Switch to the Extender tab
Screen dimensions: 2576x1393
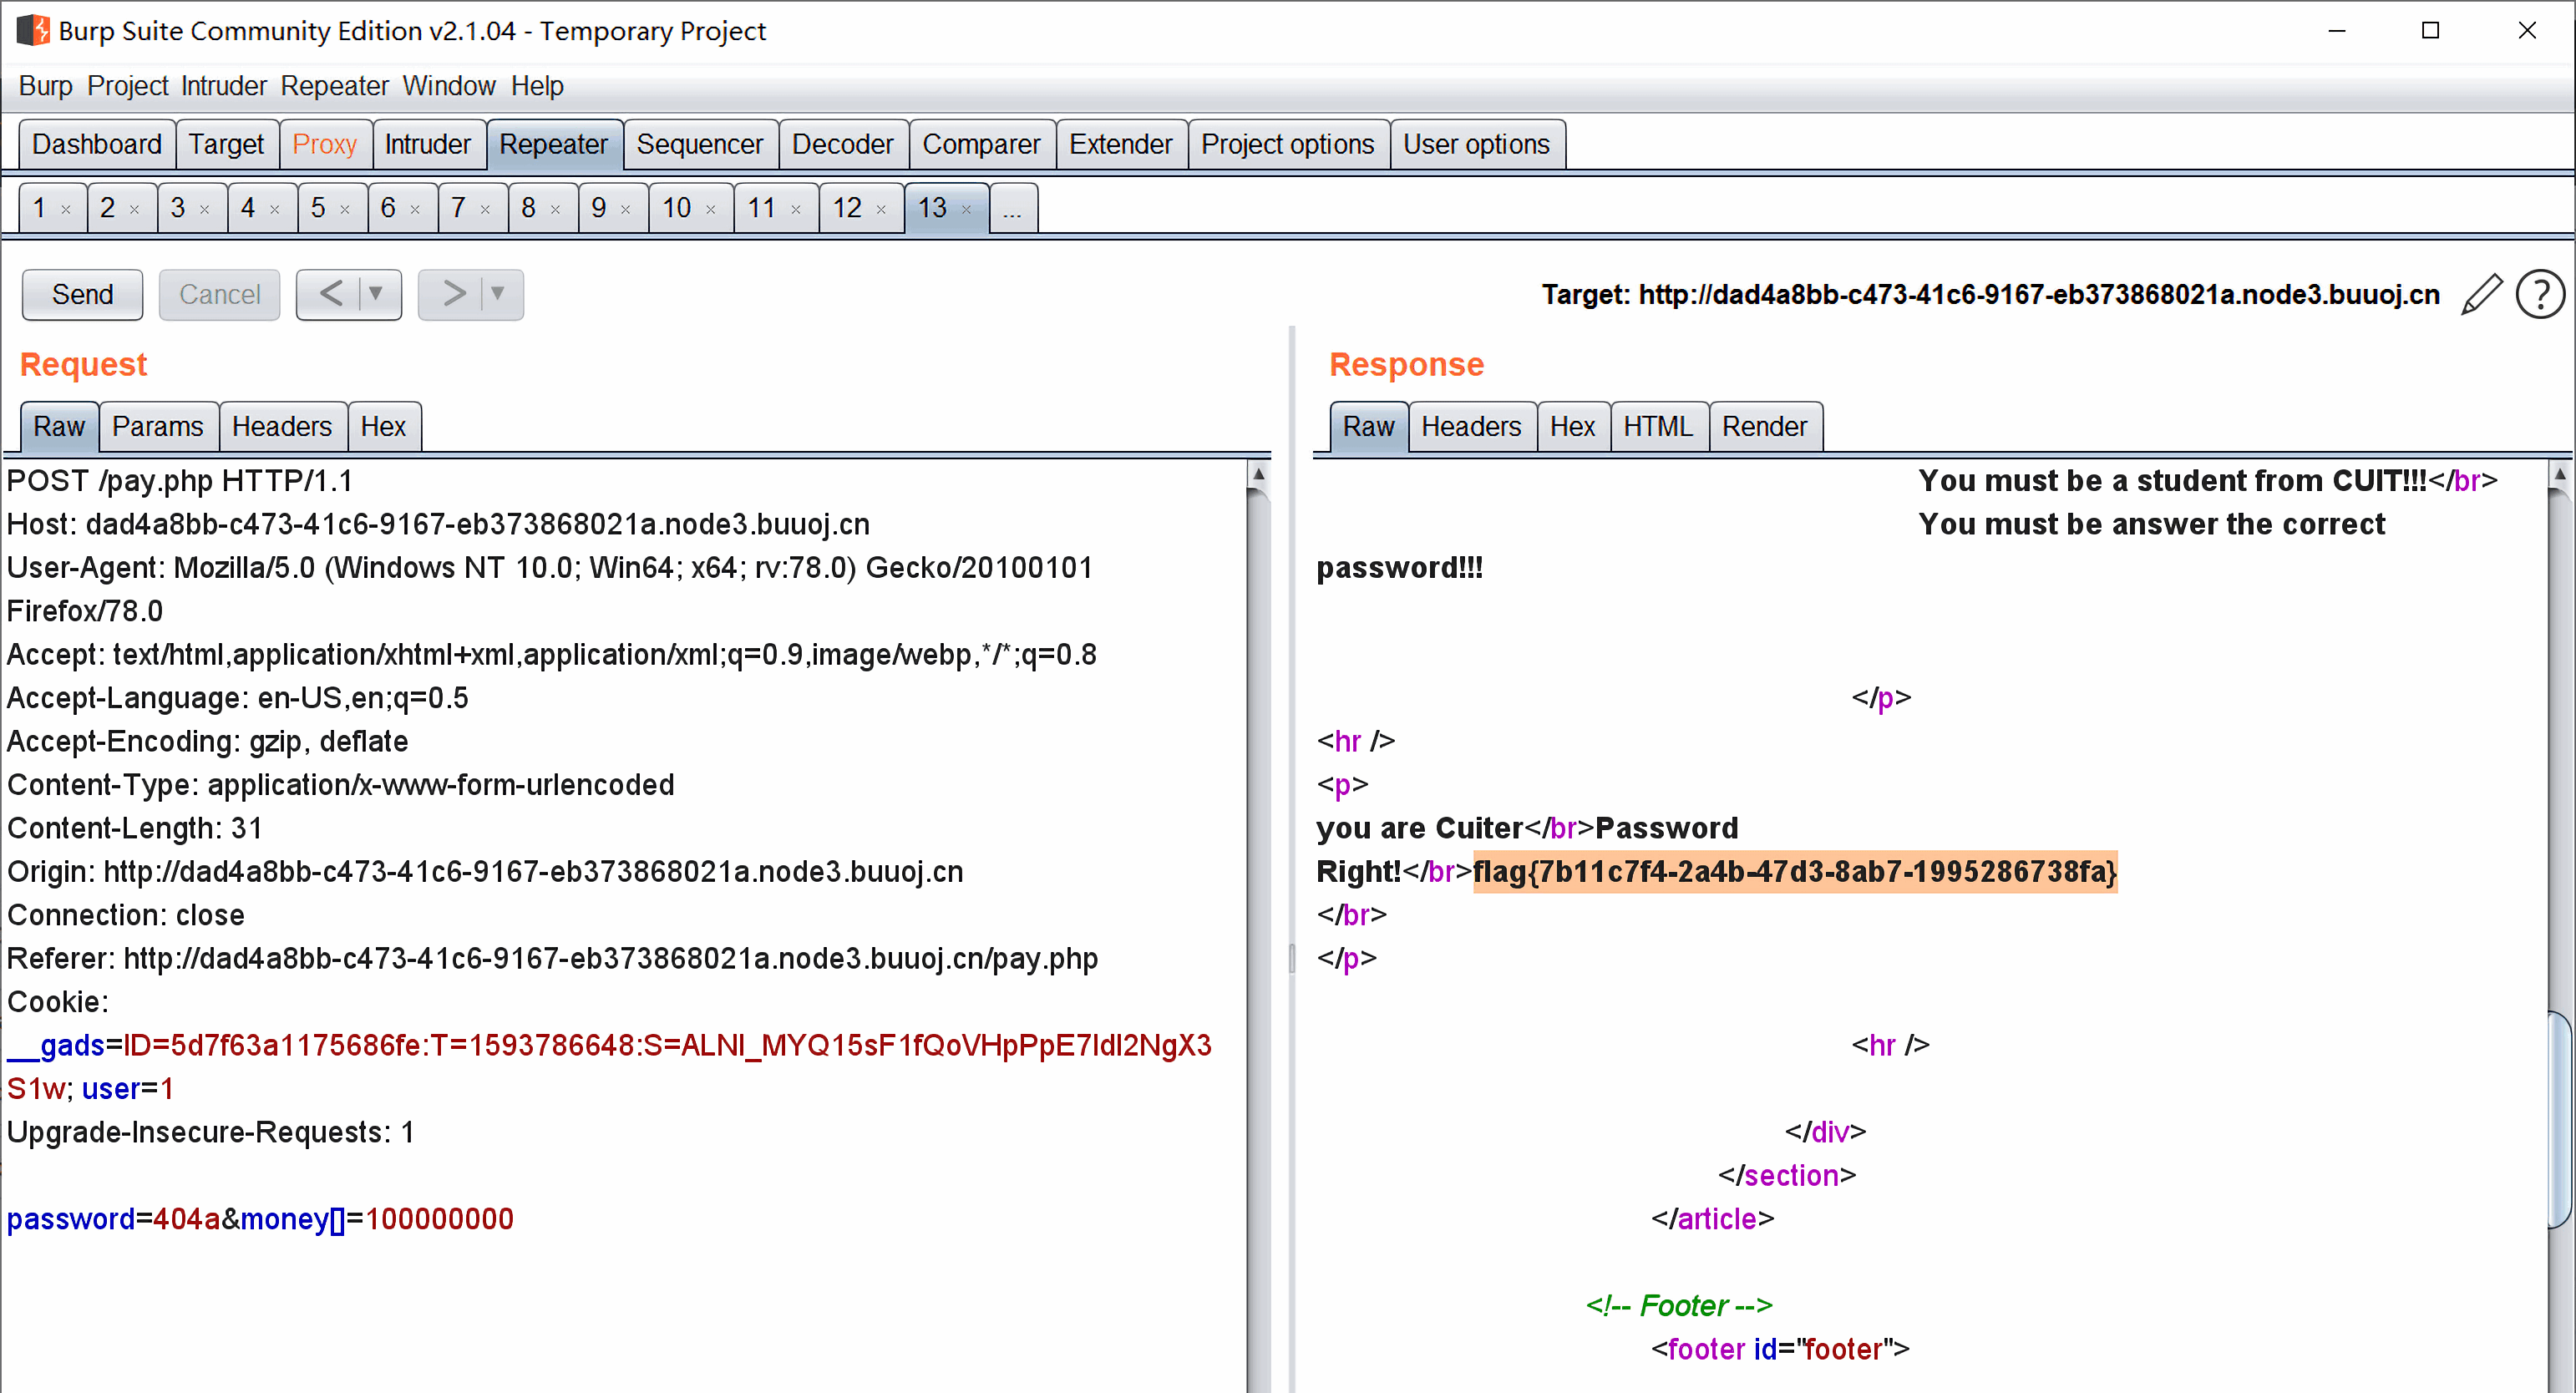[1120, 144]
